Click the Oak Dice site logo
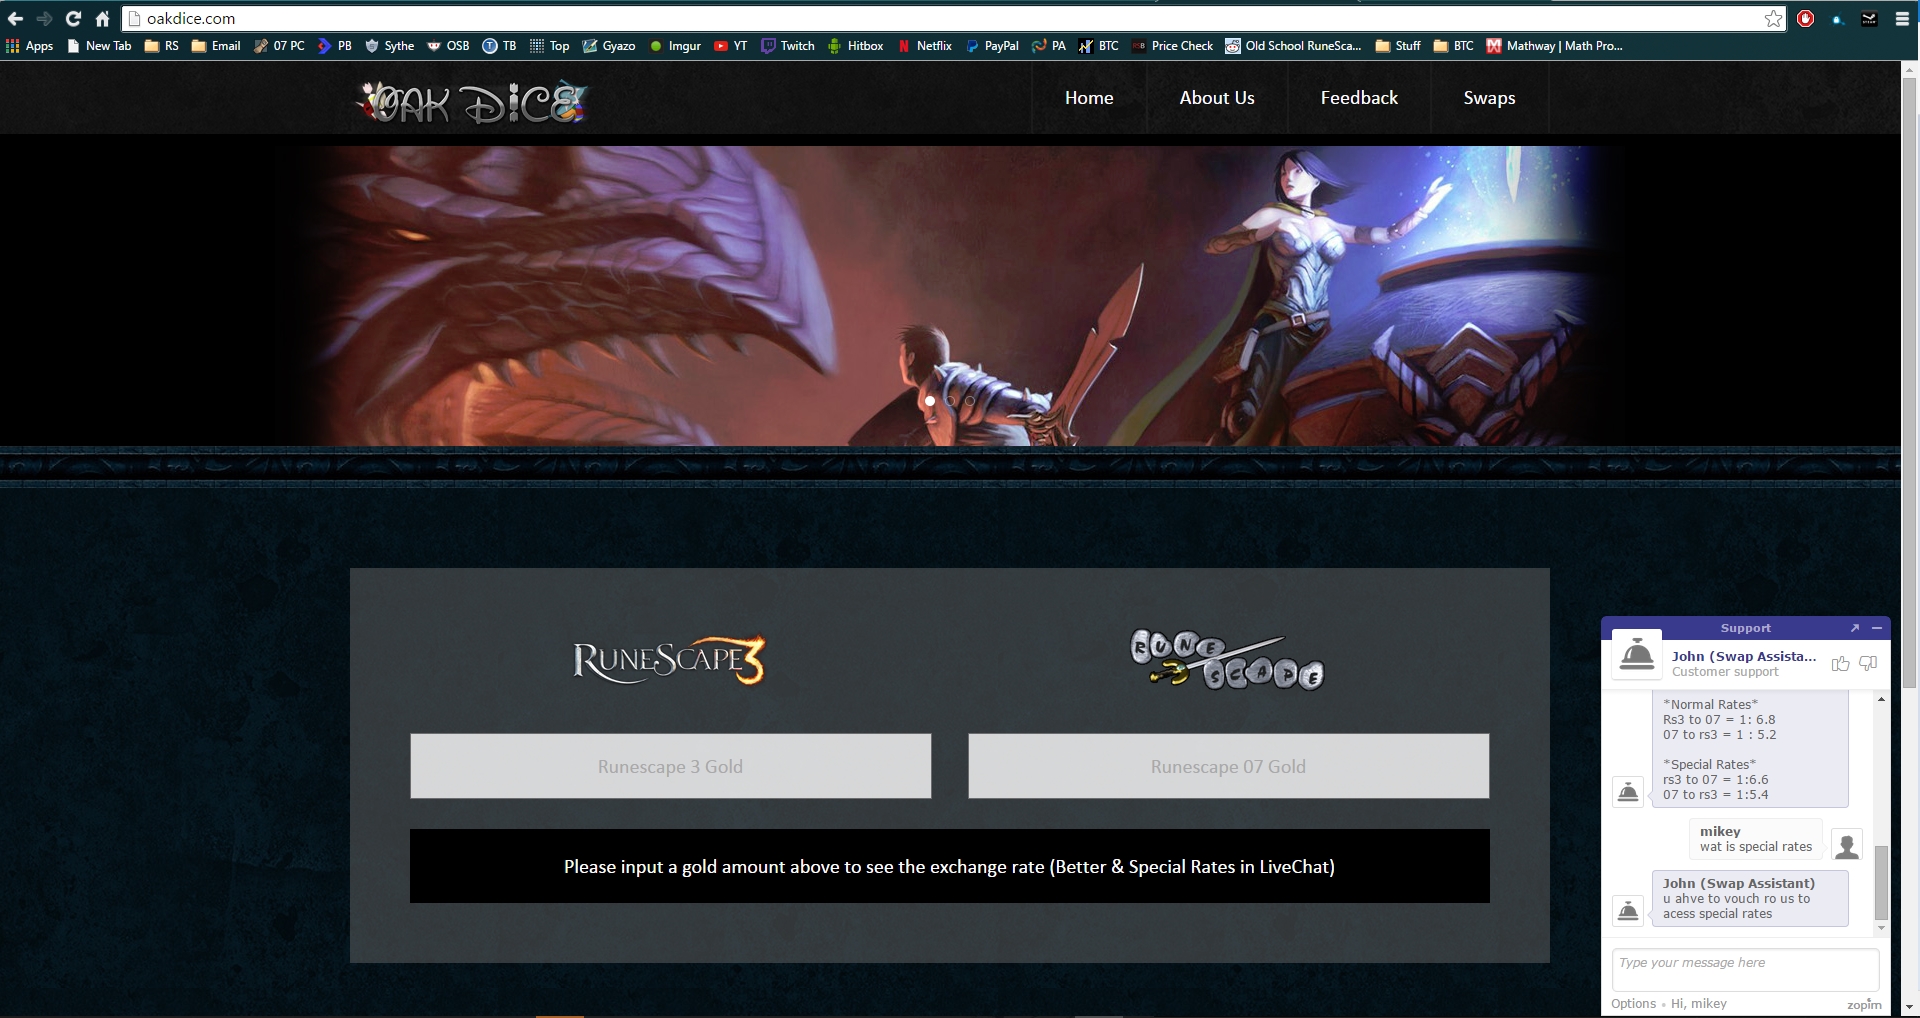This screenshot has height=1018, width=1920. click(472, 101)
